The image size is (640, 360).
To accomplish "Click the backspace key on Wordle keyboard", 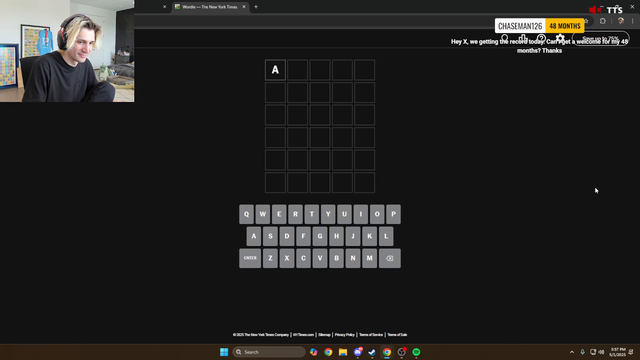I will (x=390, y=258).
